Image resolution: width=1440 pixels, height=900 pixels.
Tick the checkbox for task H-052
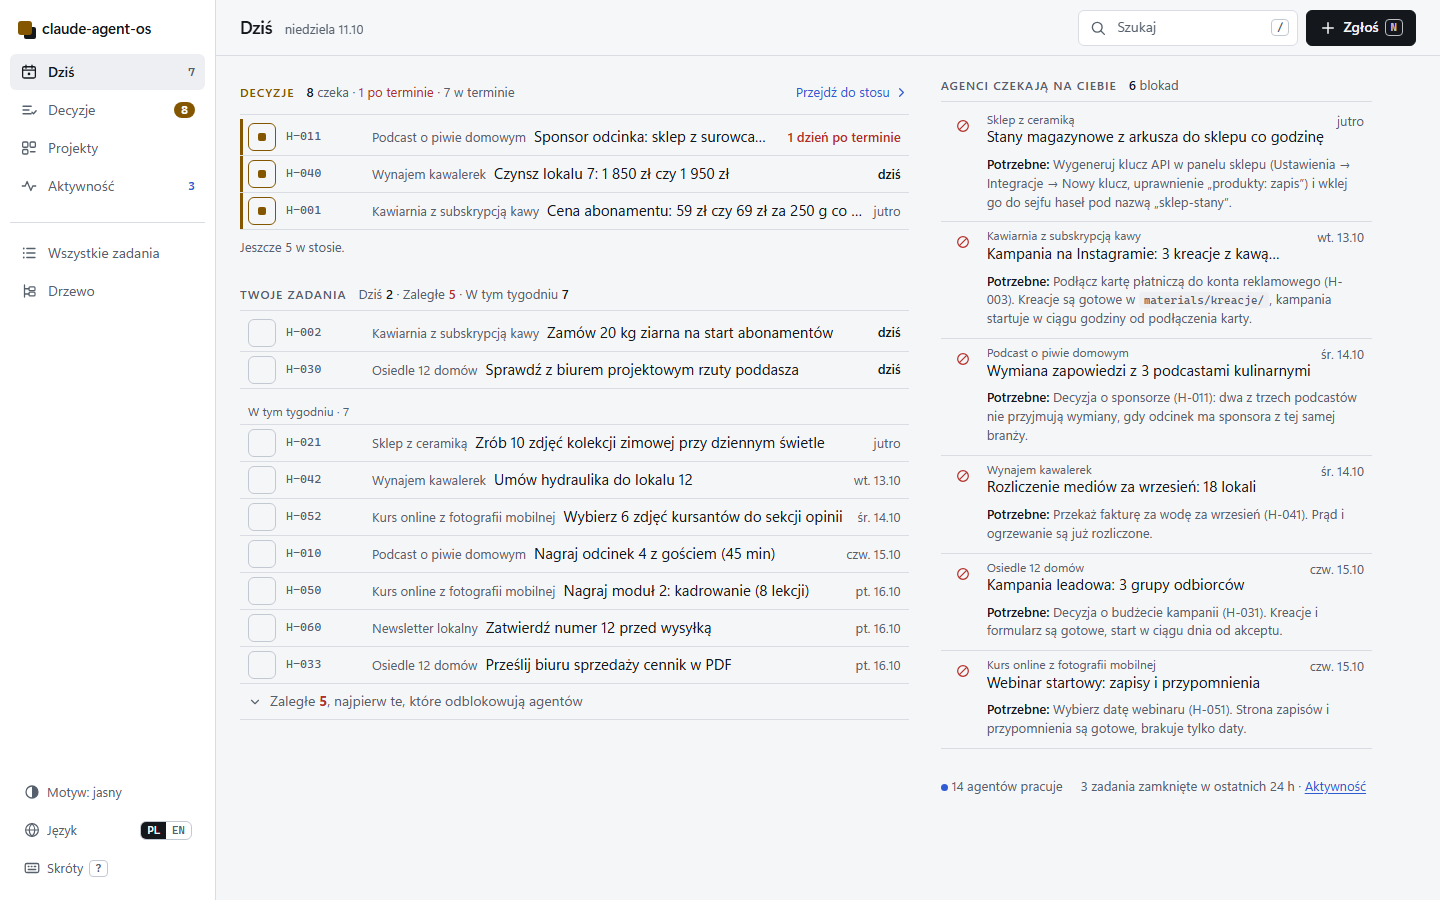click(262, 517)
